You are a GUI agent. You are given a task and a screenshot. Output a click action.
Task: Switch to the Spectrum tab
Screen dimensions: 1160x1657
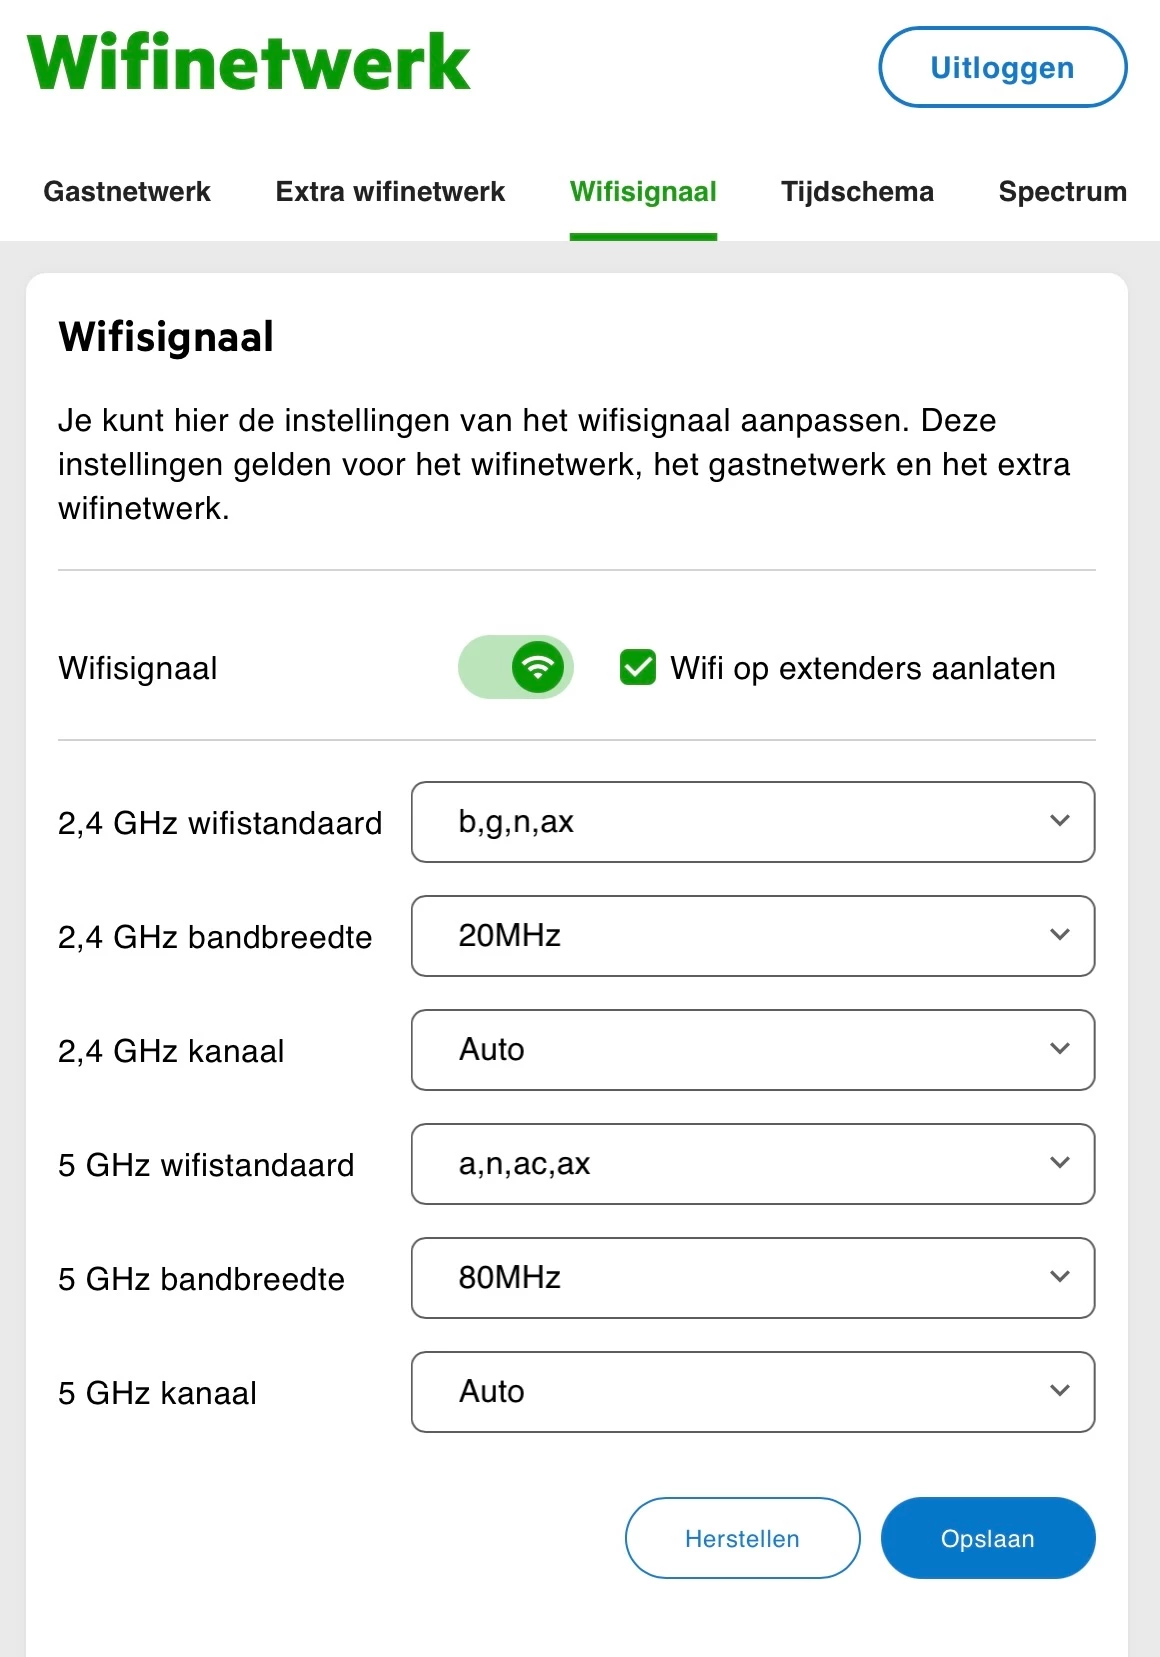tap(1062, 192)
